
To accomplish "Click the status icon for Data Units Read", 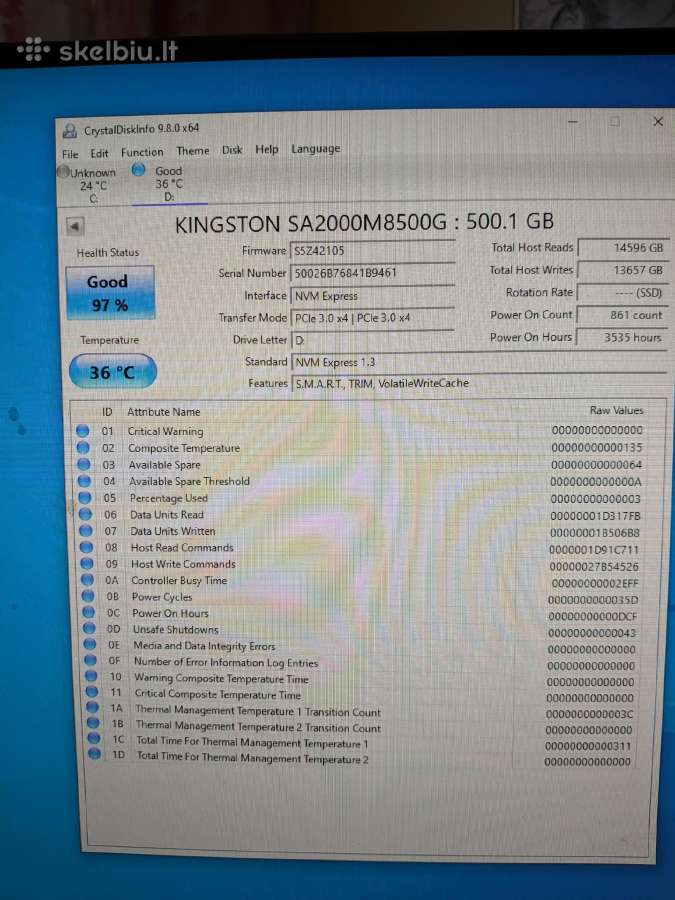I will click(x=86, y=514).
